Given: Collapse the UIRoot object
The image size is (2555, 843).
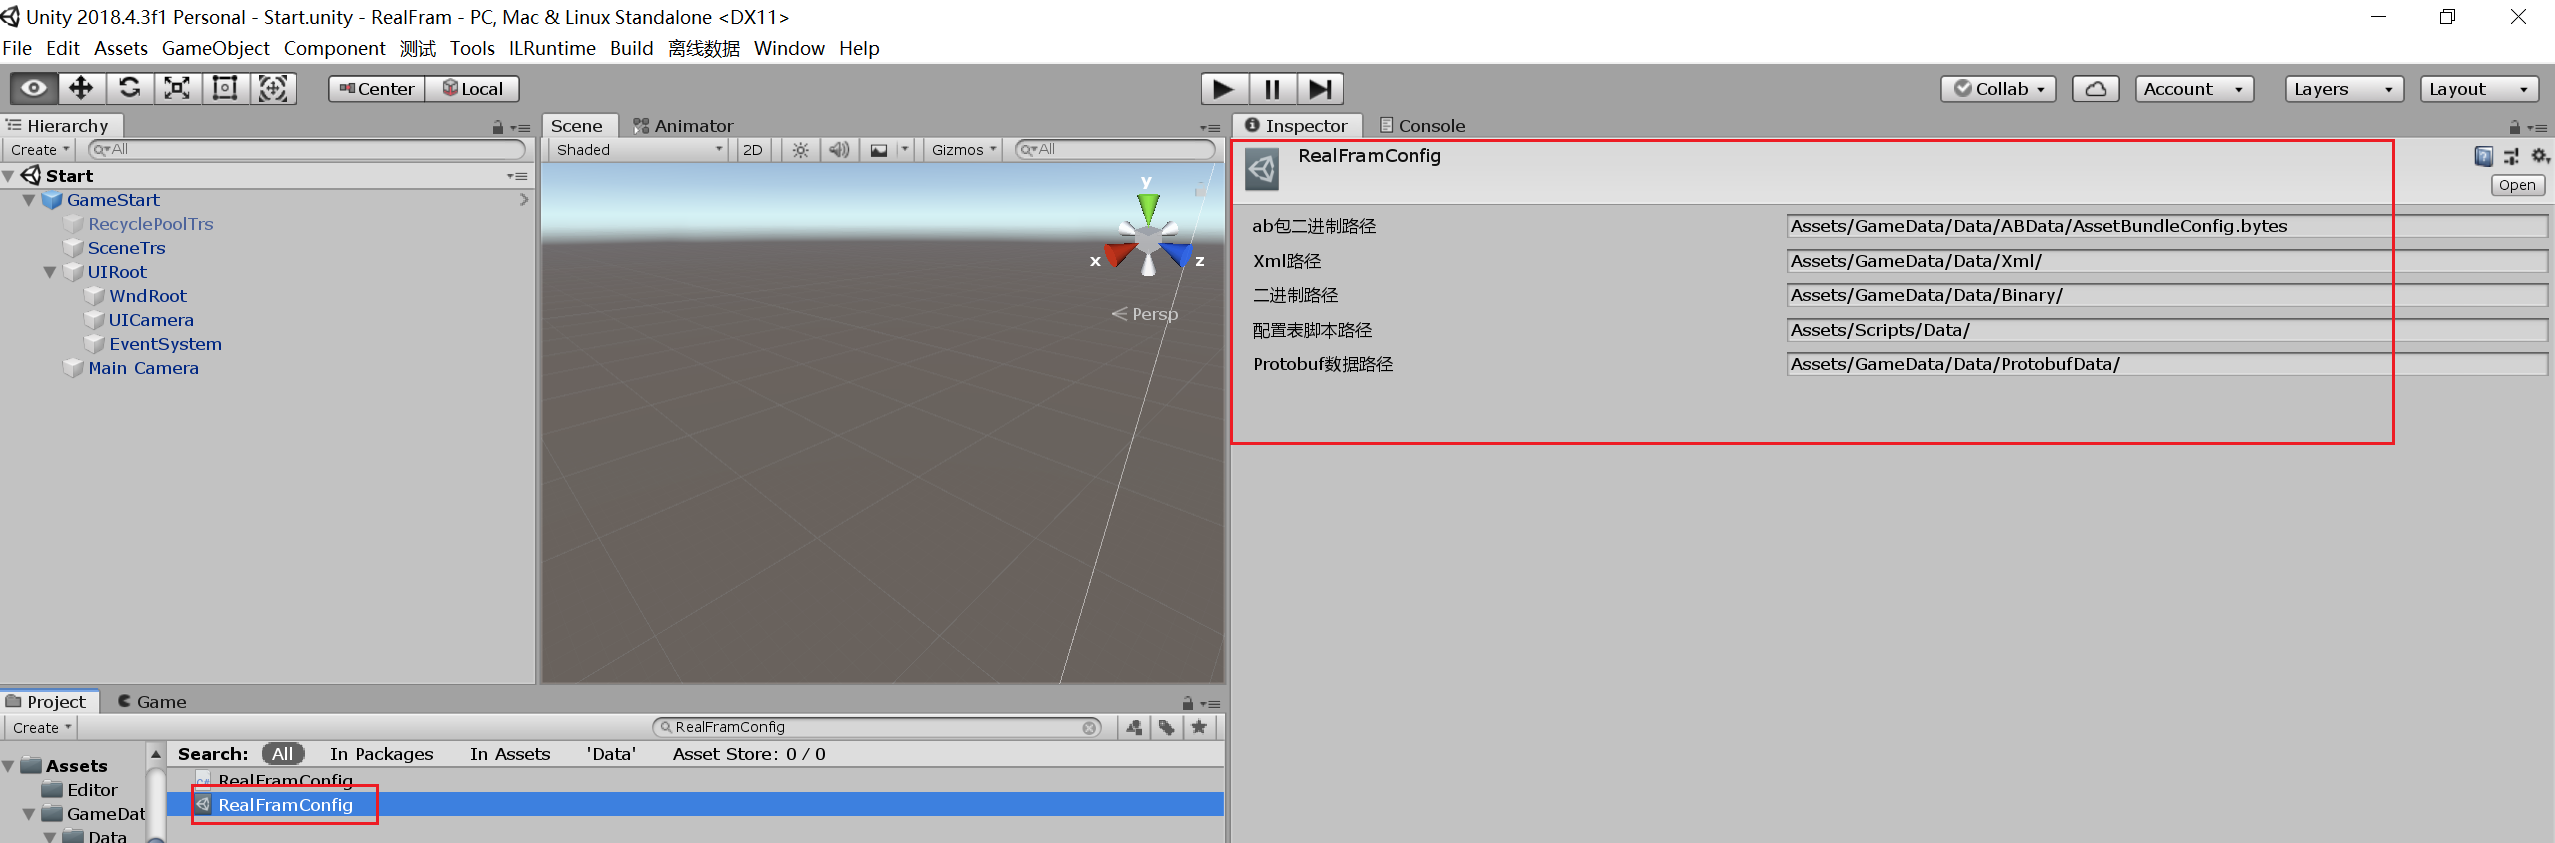Looking at the screenshot, I should (49, 272).
